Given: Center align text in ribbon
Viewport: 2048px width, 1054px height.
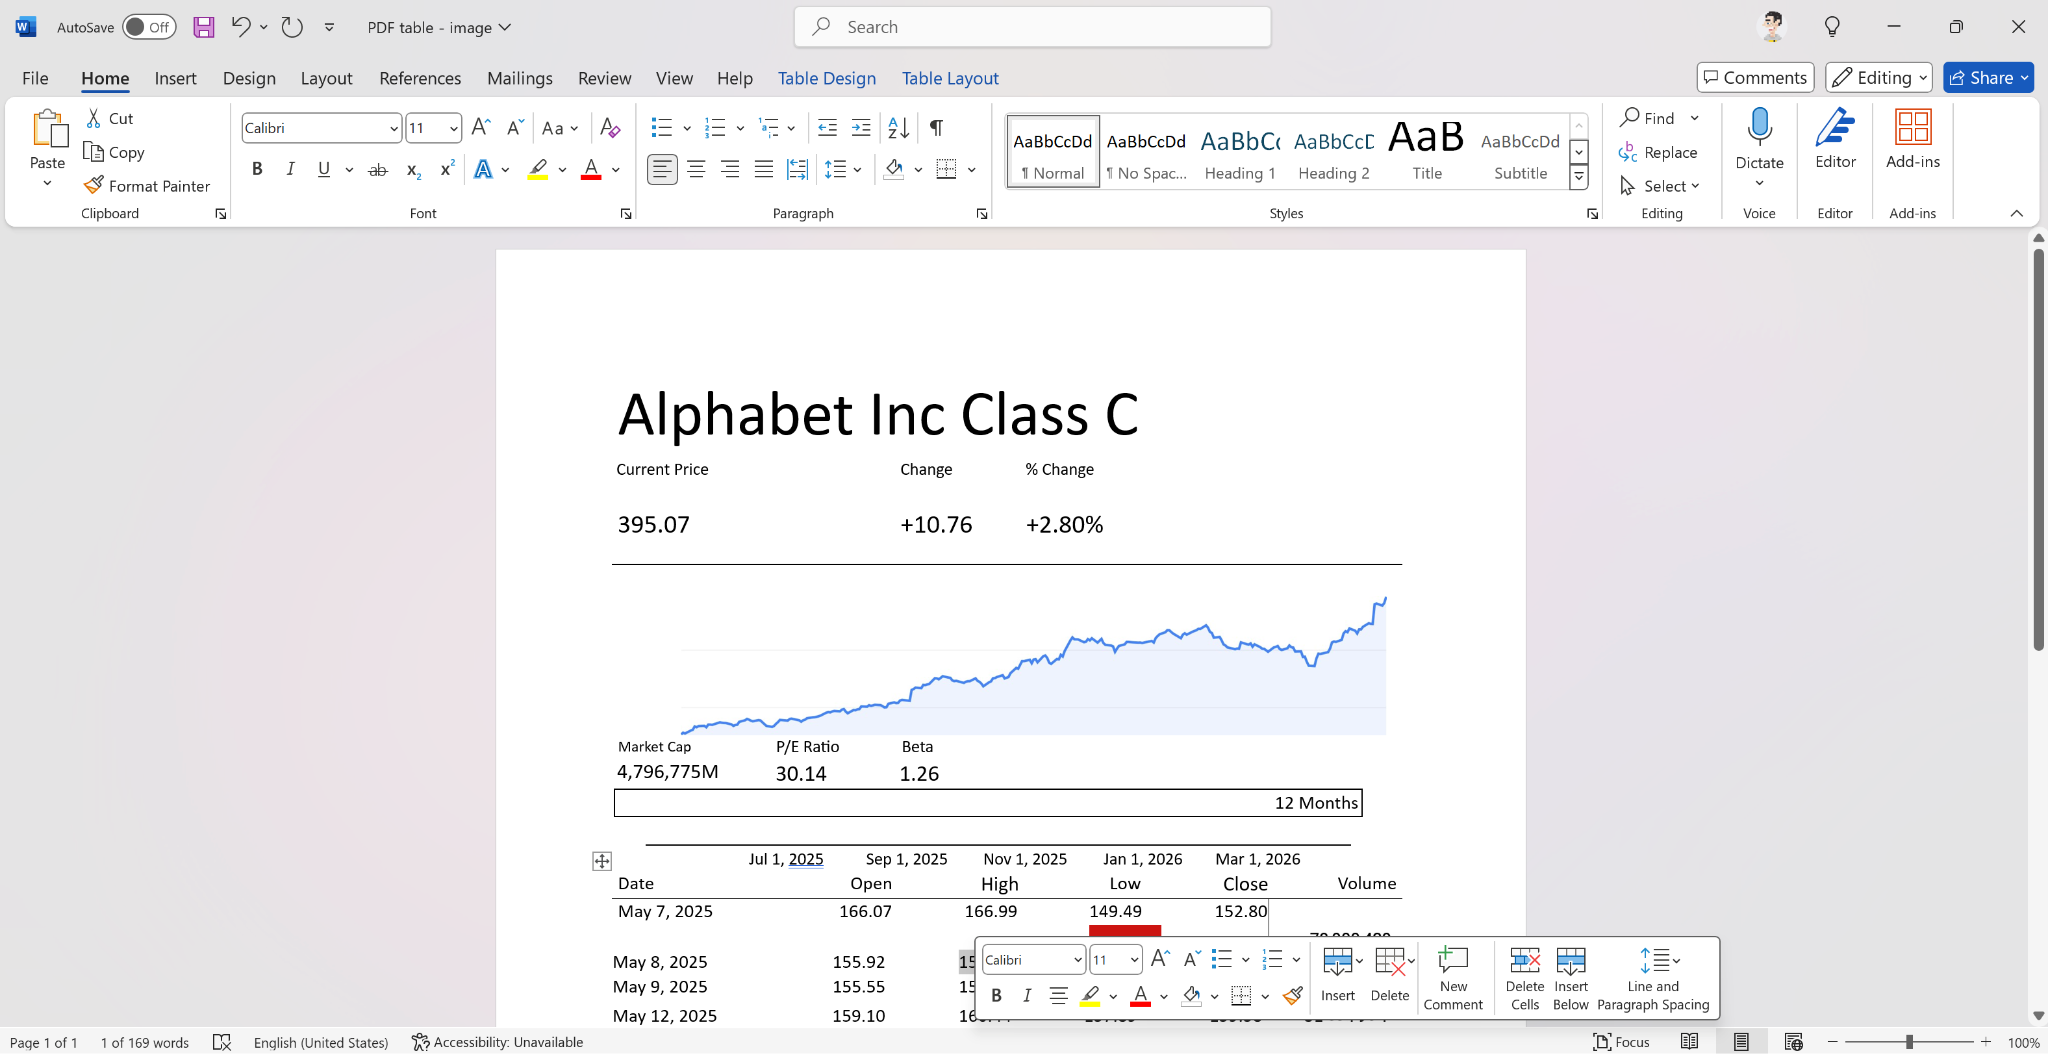Looking at the screenshot, I should tap(696, 170).
